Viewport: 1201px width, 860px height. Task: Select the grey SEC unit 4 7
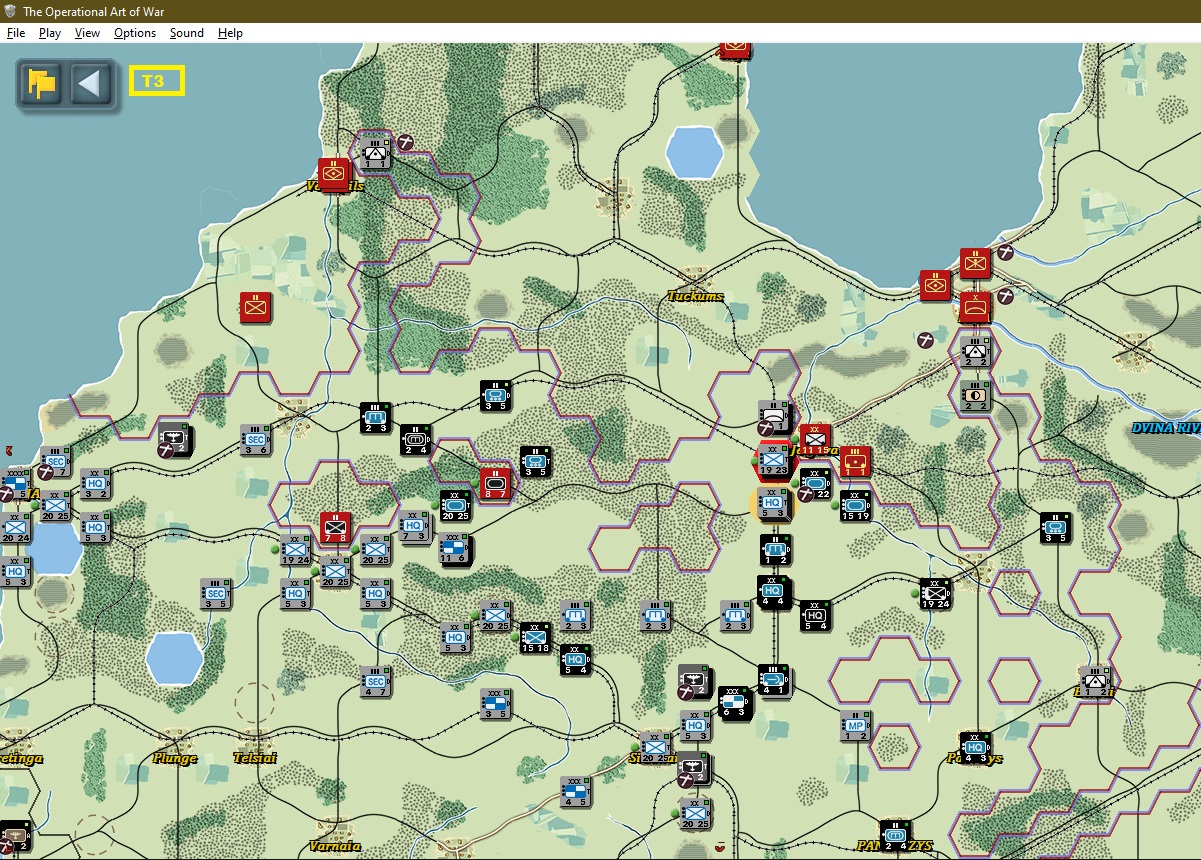coord(375,681)
